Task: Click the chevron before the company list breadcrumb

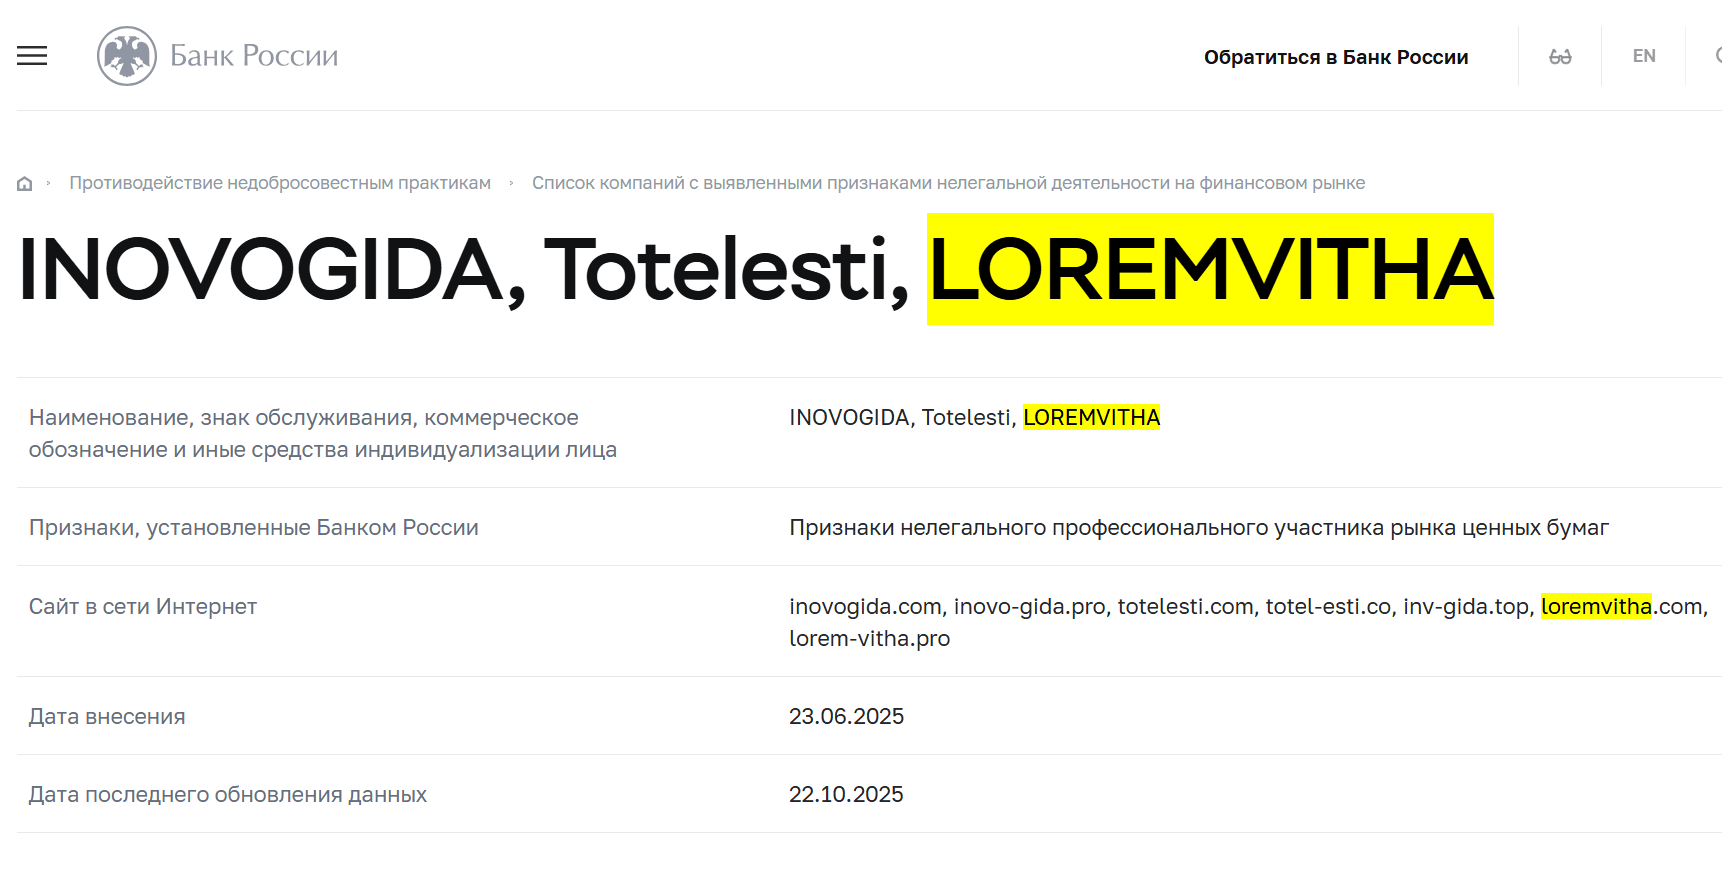Action: (x=511, y=183)
